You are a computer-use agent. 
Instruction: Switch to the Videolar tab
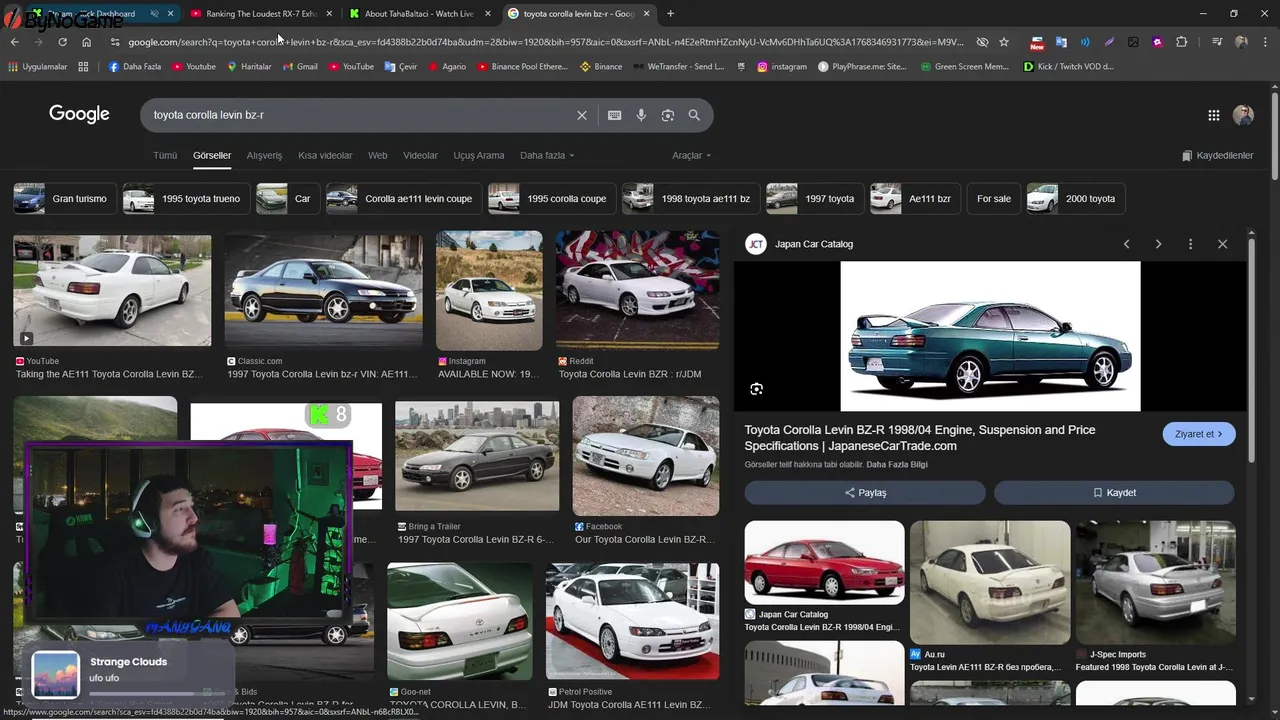(420, 156)
